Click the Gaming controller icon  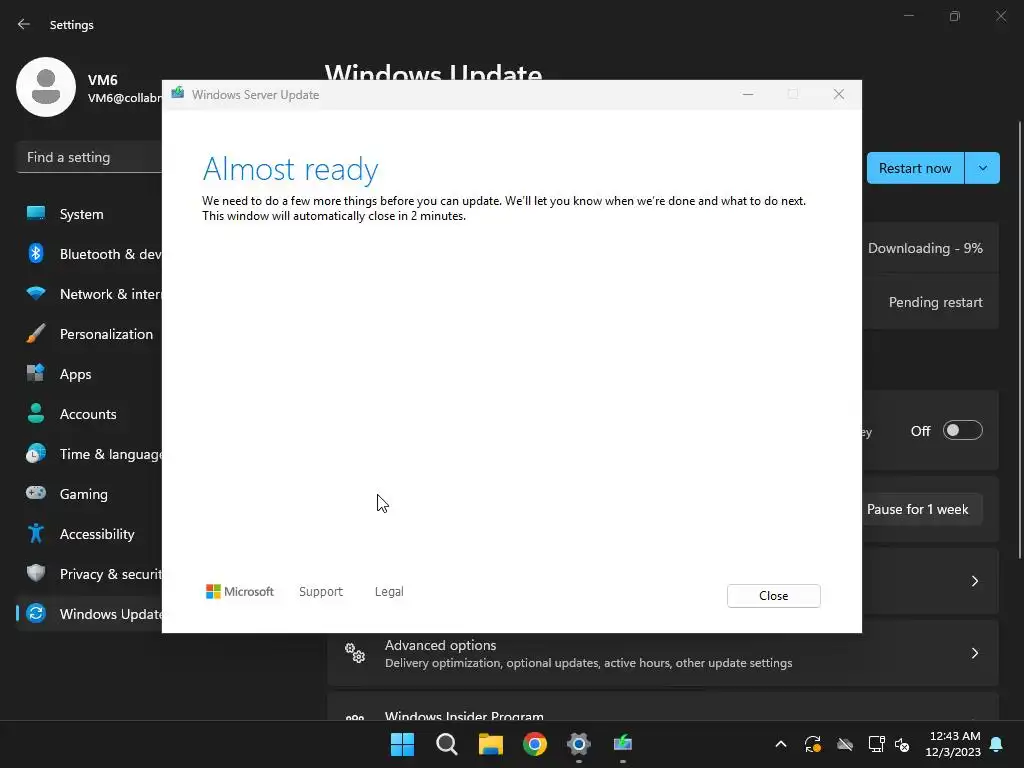[36, 493]
